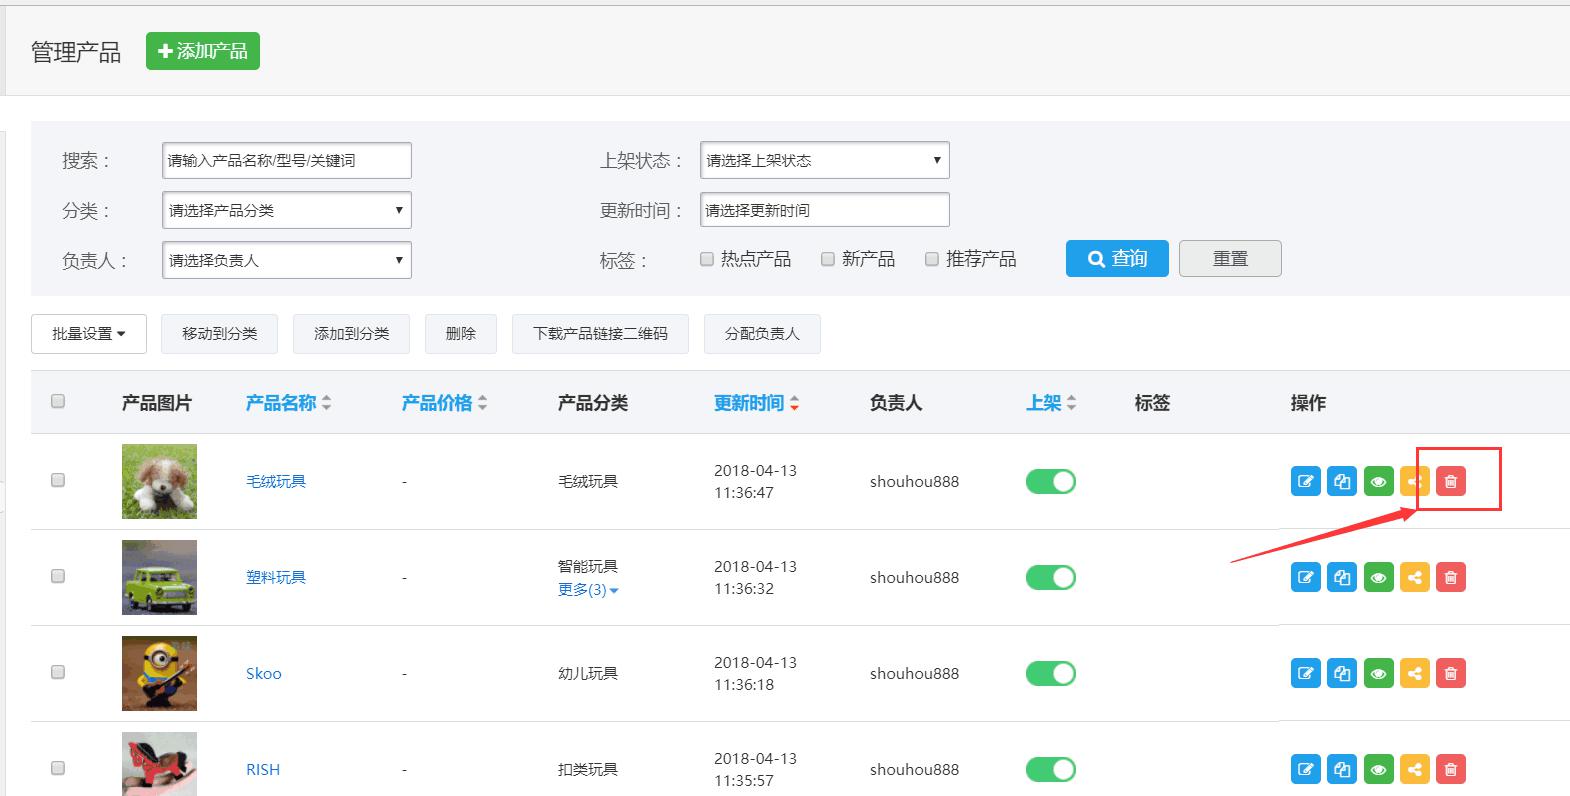Click the green 添加产品 button
This screenshot has width=1570, height=796.
point(203,51)
